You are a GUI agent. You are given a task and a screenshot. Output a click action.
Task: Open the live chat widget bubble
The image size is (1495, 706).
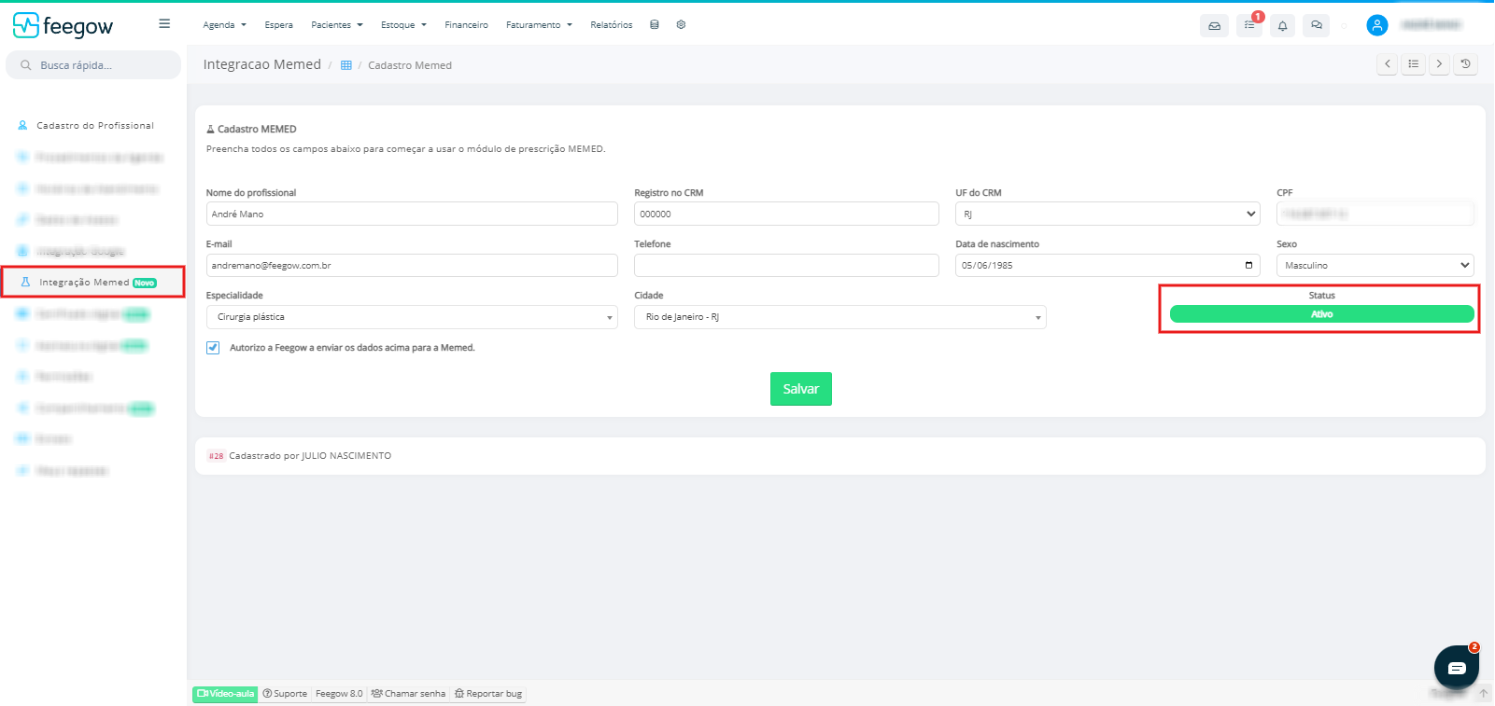tap(1456, 667)
